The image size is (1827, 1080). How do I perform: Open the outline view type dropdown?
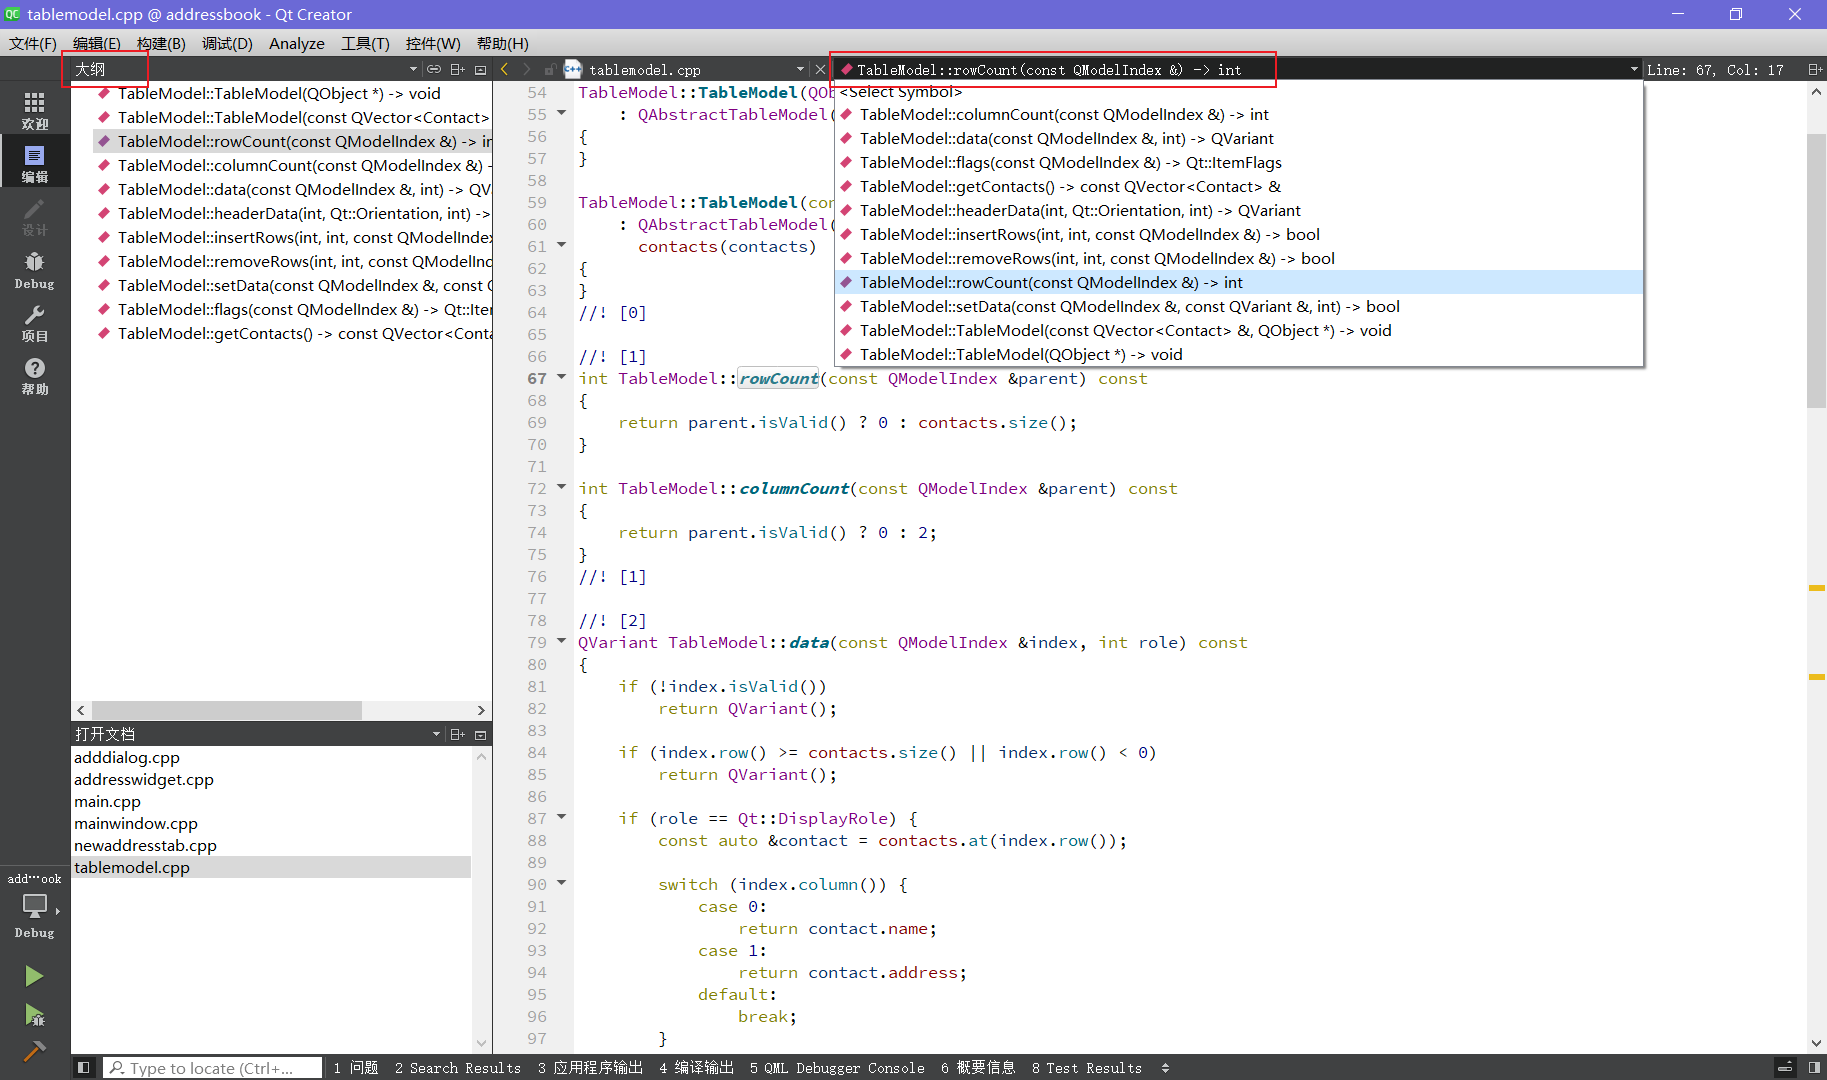413,69
